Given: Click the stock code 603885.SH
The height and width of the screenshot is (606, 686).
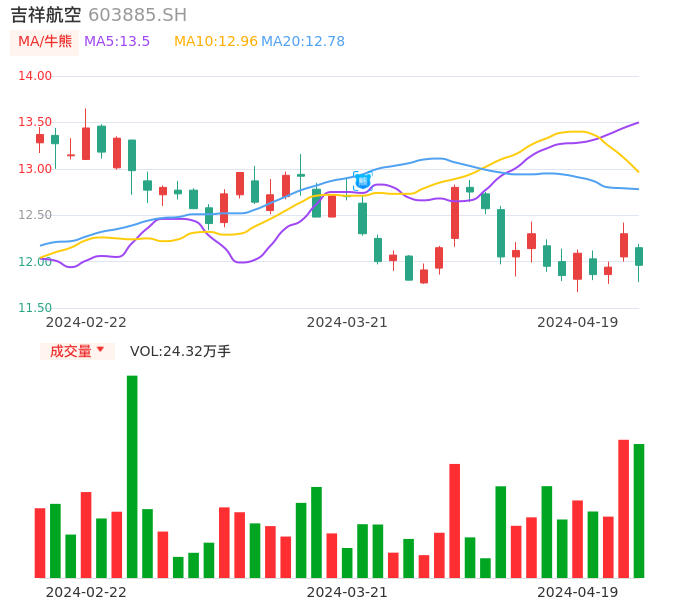Looking at the screenshot, I should [x=137, y=15].
